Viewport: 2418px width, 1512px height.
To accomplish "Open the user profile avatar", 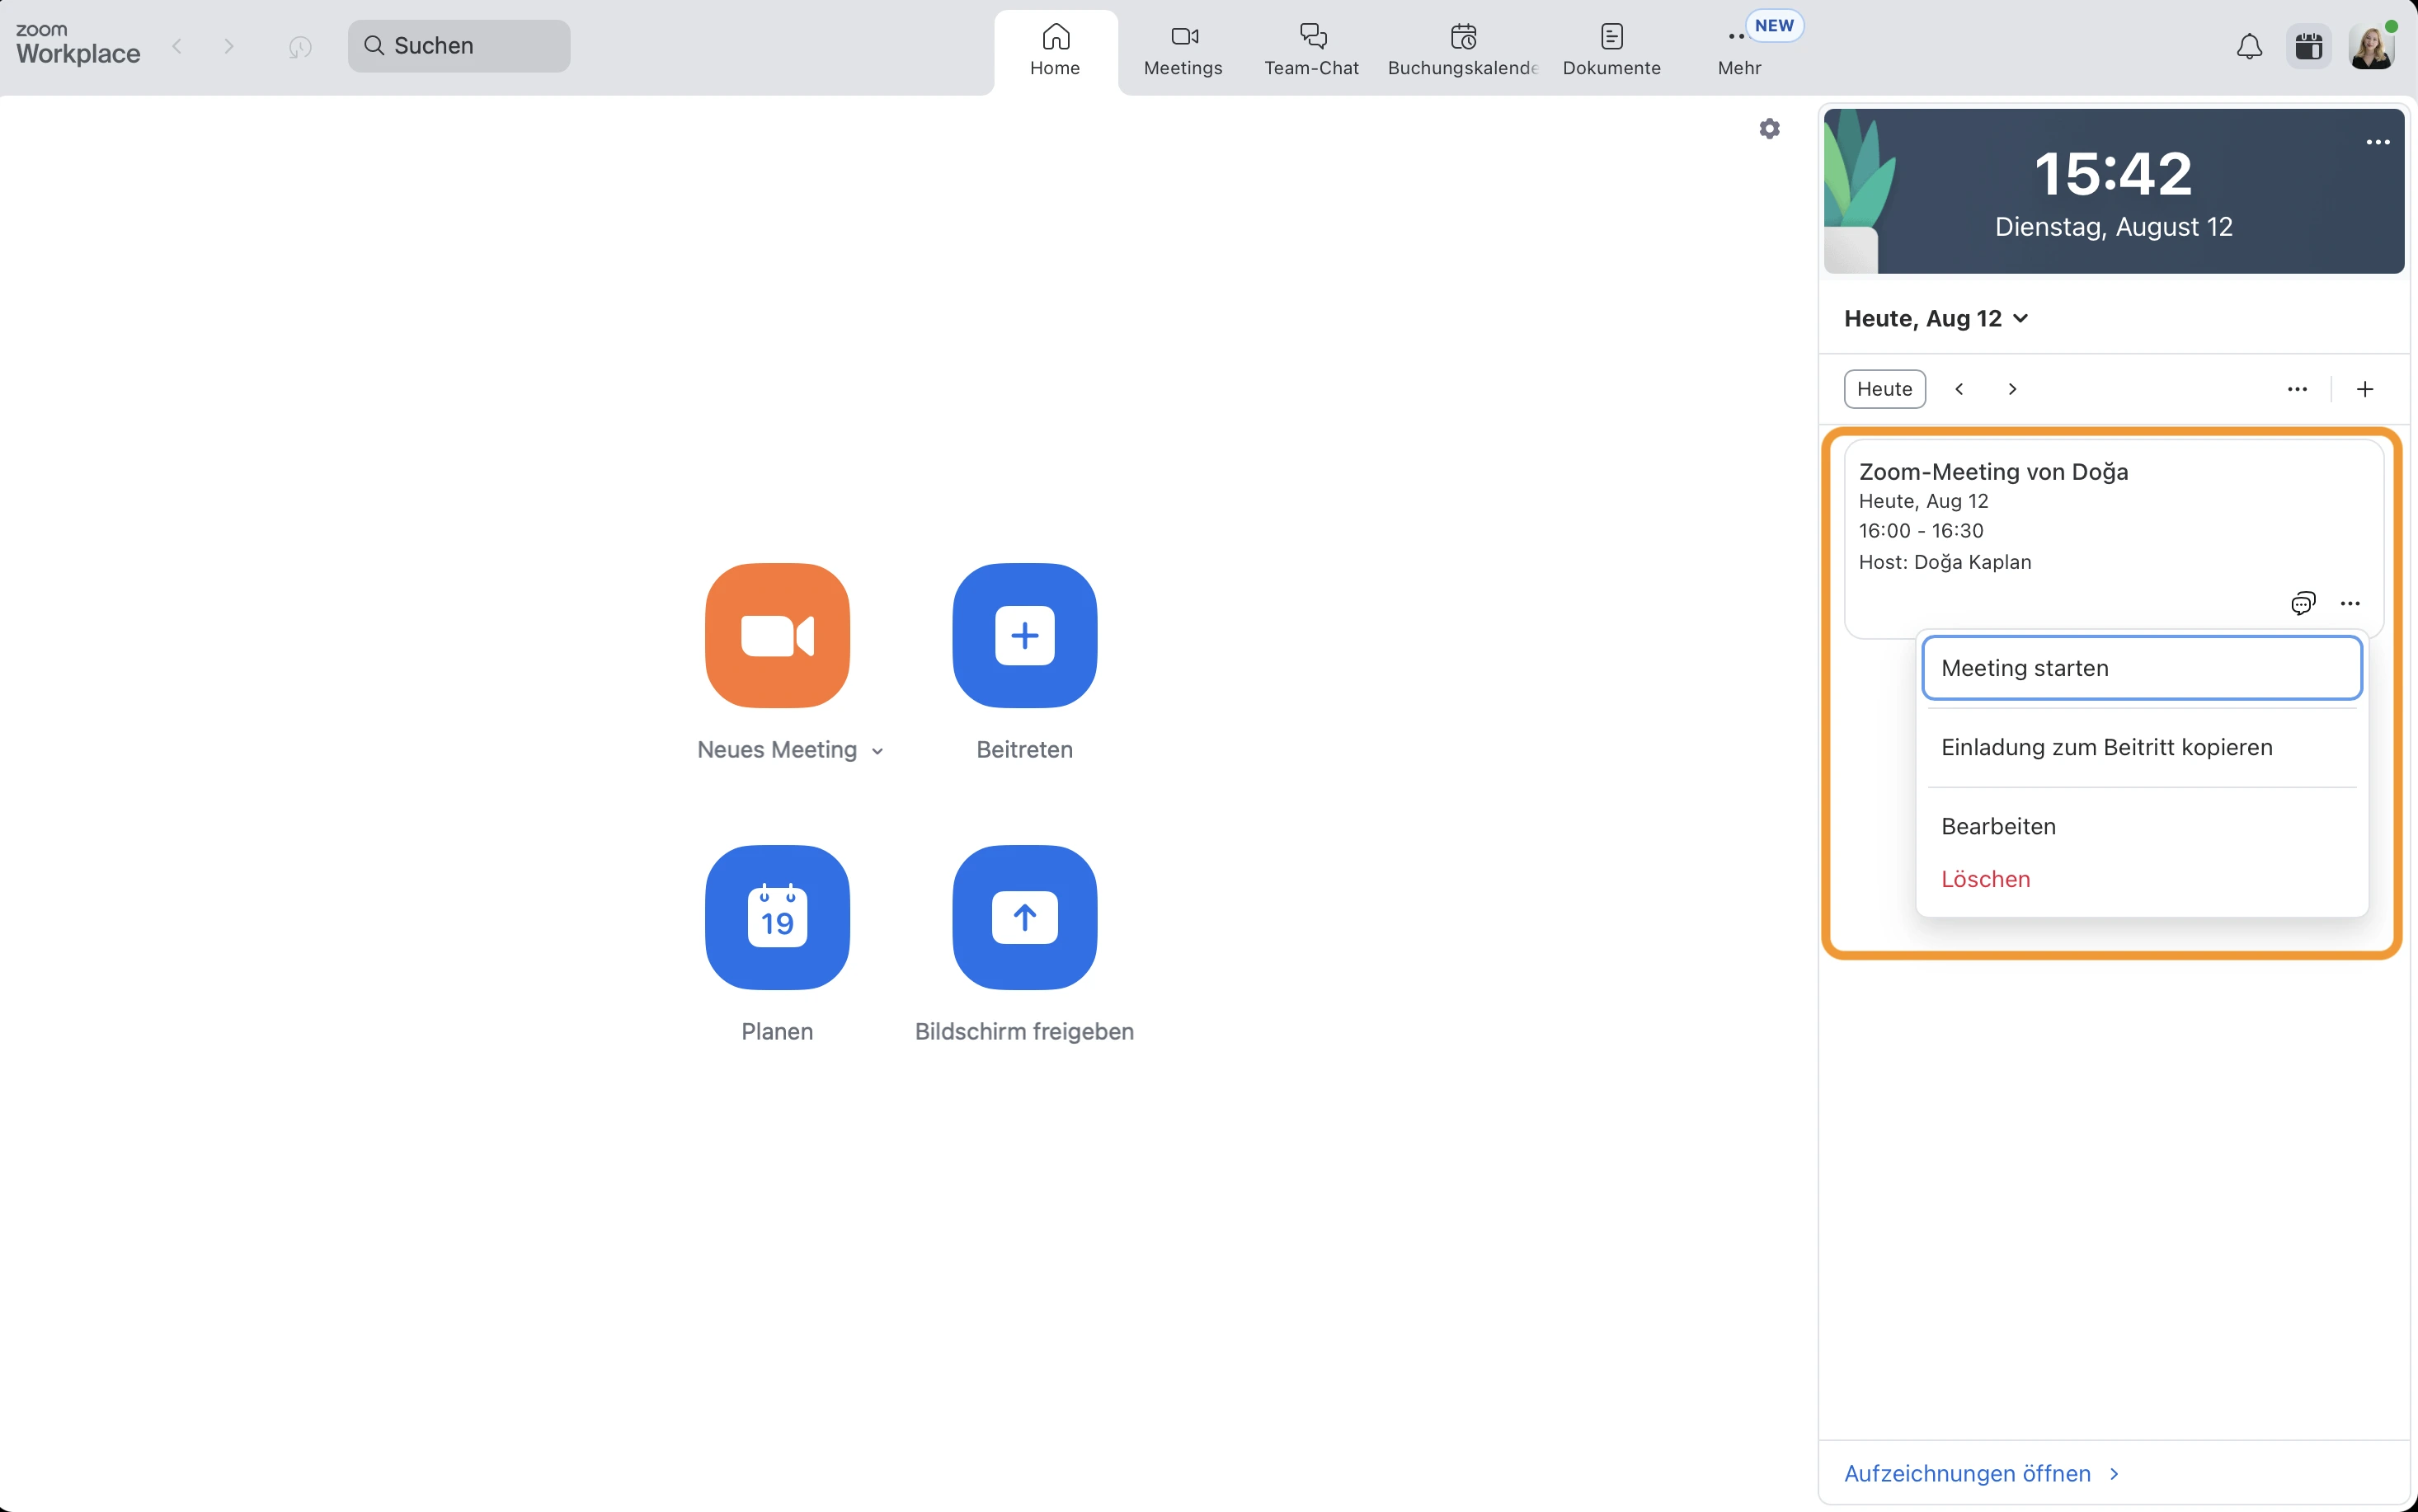I will (2370, 46).
